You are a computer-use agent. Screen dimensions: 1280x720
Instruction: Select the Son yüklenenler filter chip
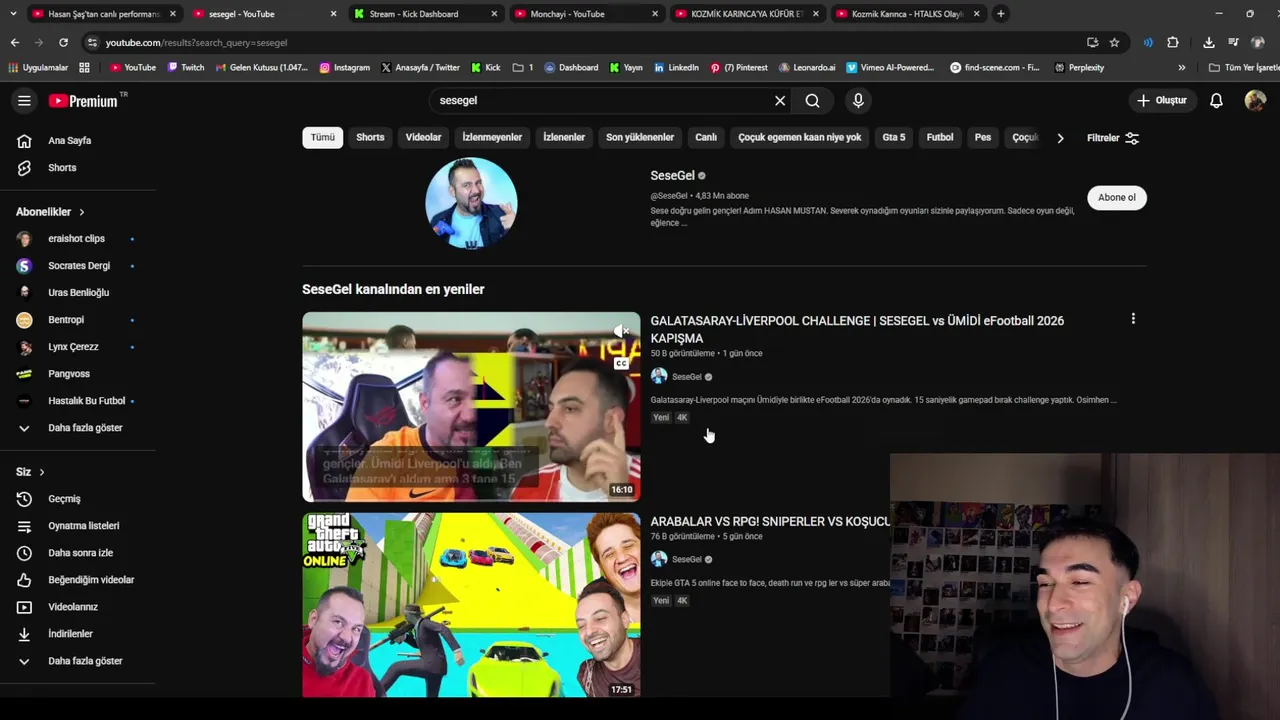point(640,138)
